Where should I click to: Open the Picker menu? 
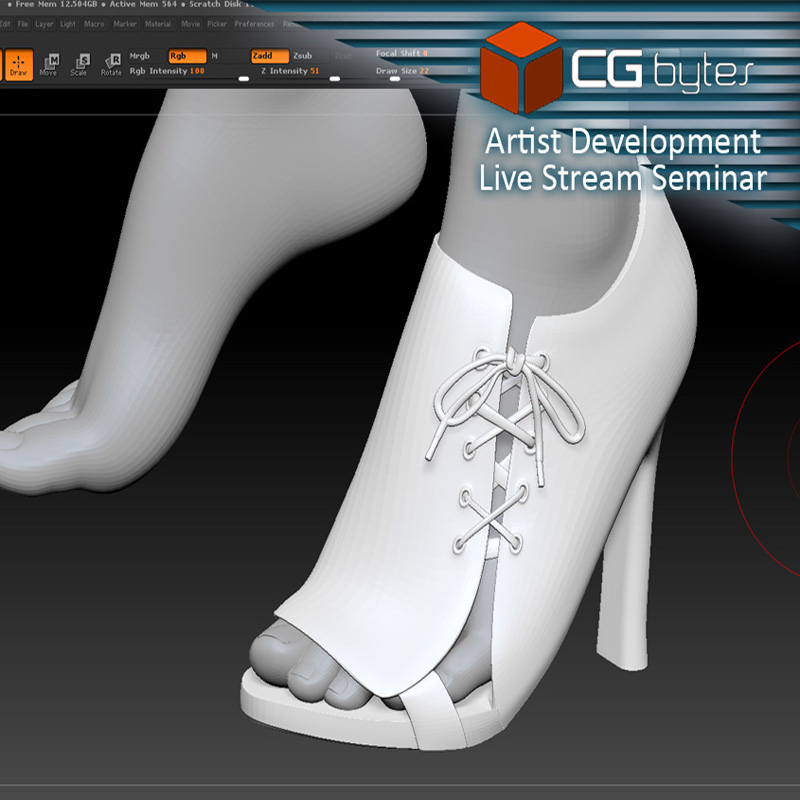click(x=217, y=24)
